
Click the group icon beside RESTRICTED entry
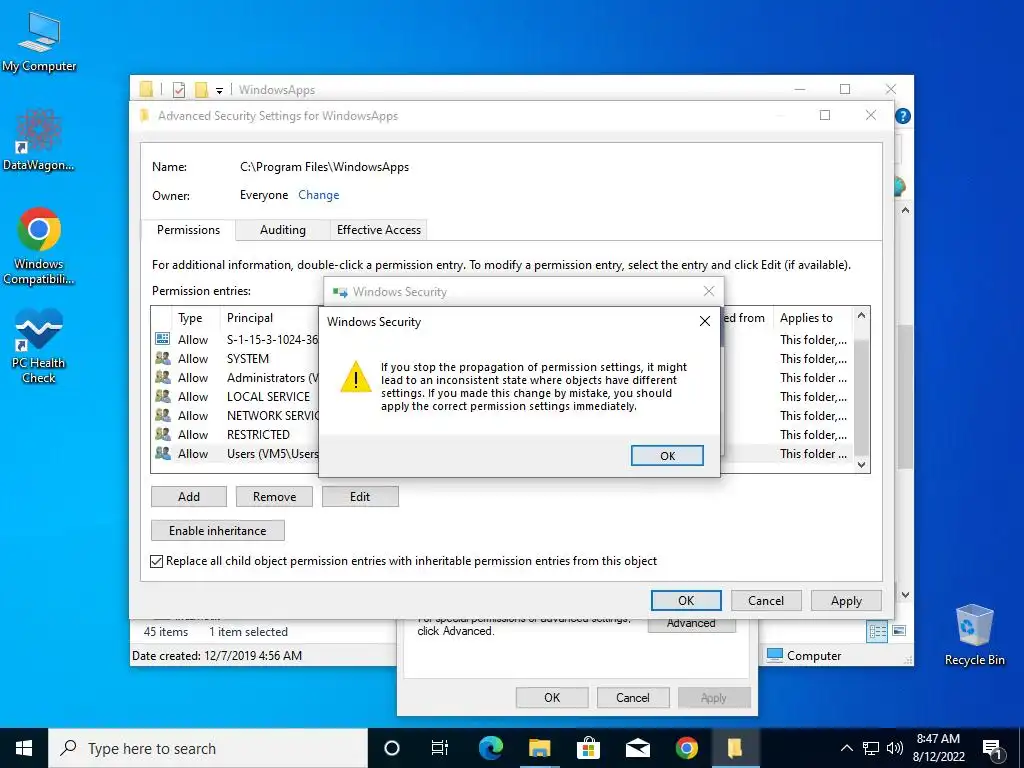[163, 434]
